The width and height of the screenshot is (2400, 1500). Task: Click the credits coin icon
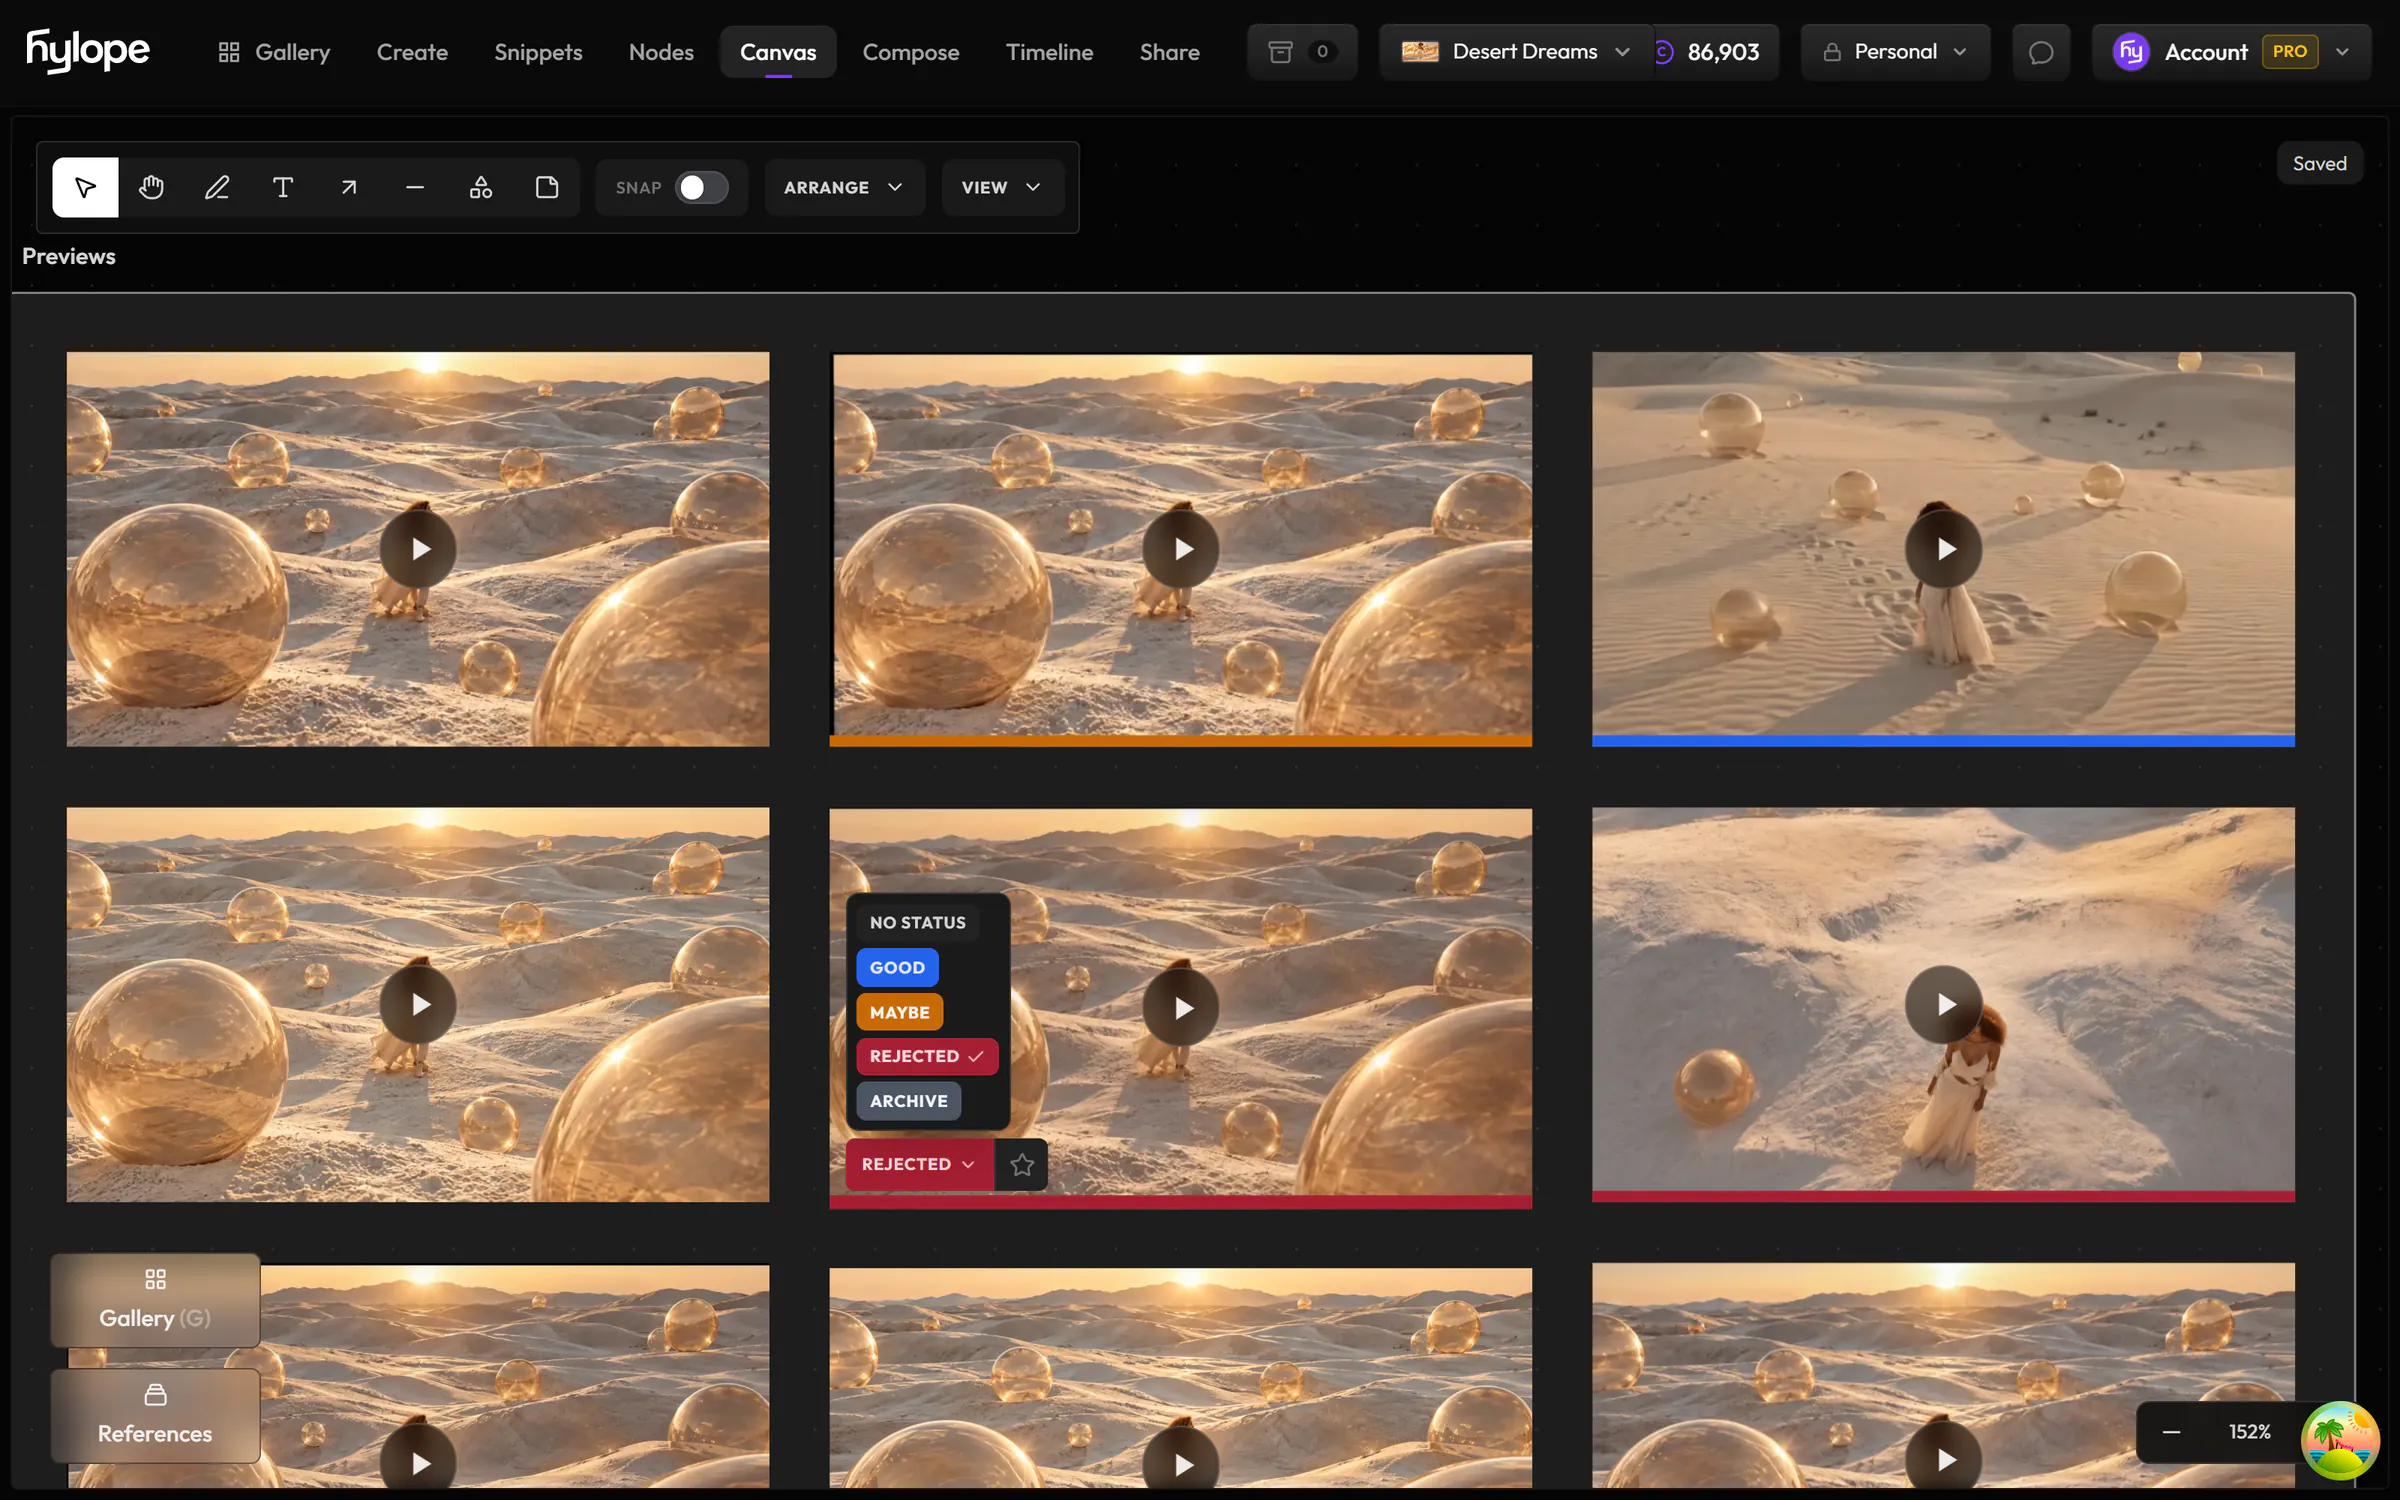[1664, 52]
